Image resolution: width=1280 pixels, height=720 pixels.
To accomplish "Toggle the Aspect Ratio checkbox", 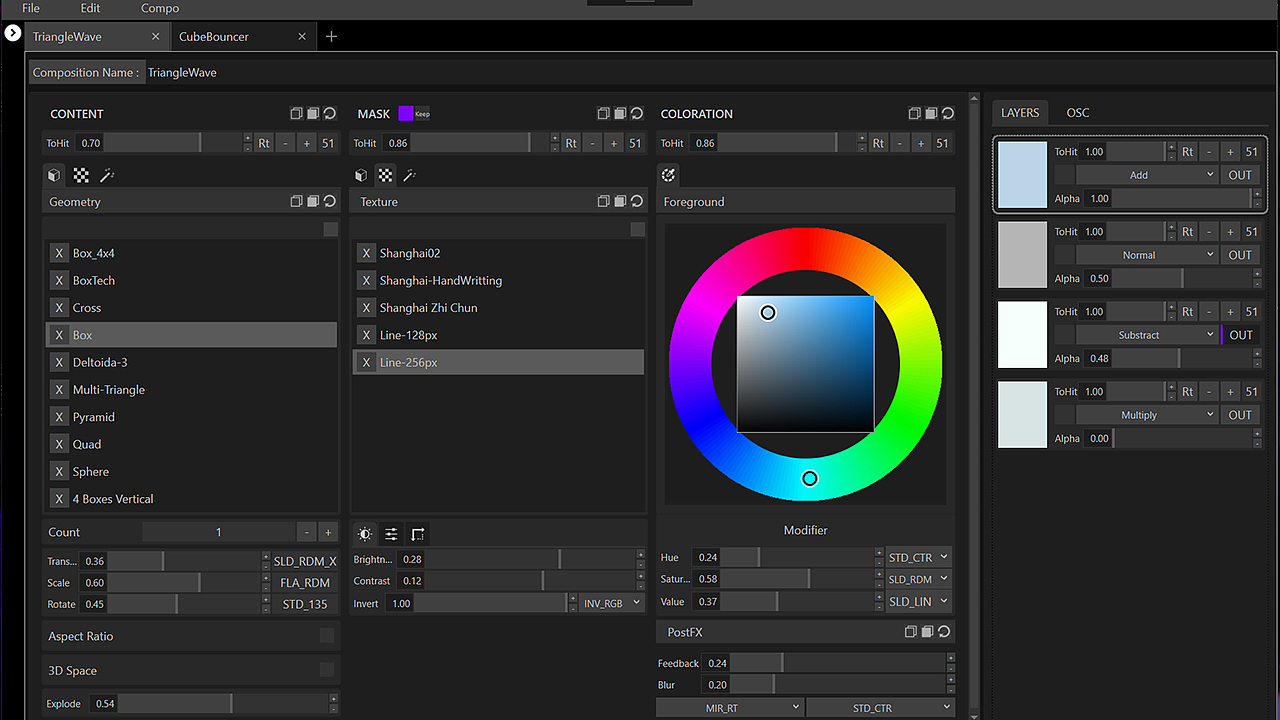I will pyautogui.click(x=327, y=636).
